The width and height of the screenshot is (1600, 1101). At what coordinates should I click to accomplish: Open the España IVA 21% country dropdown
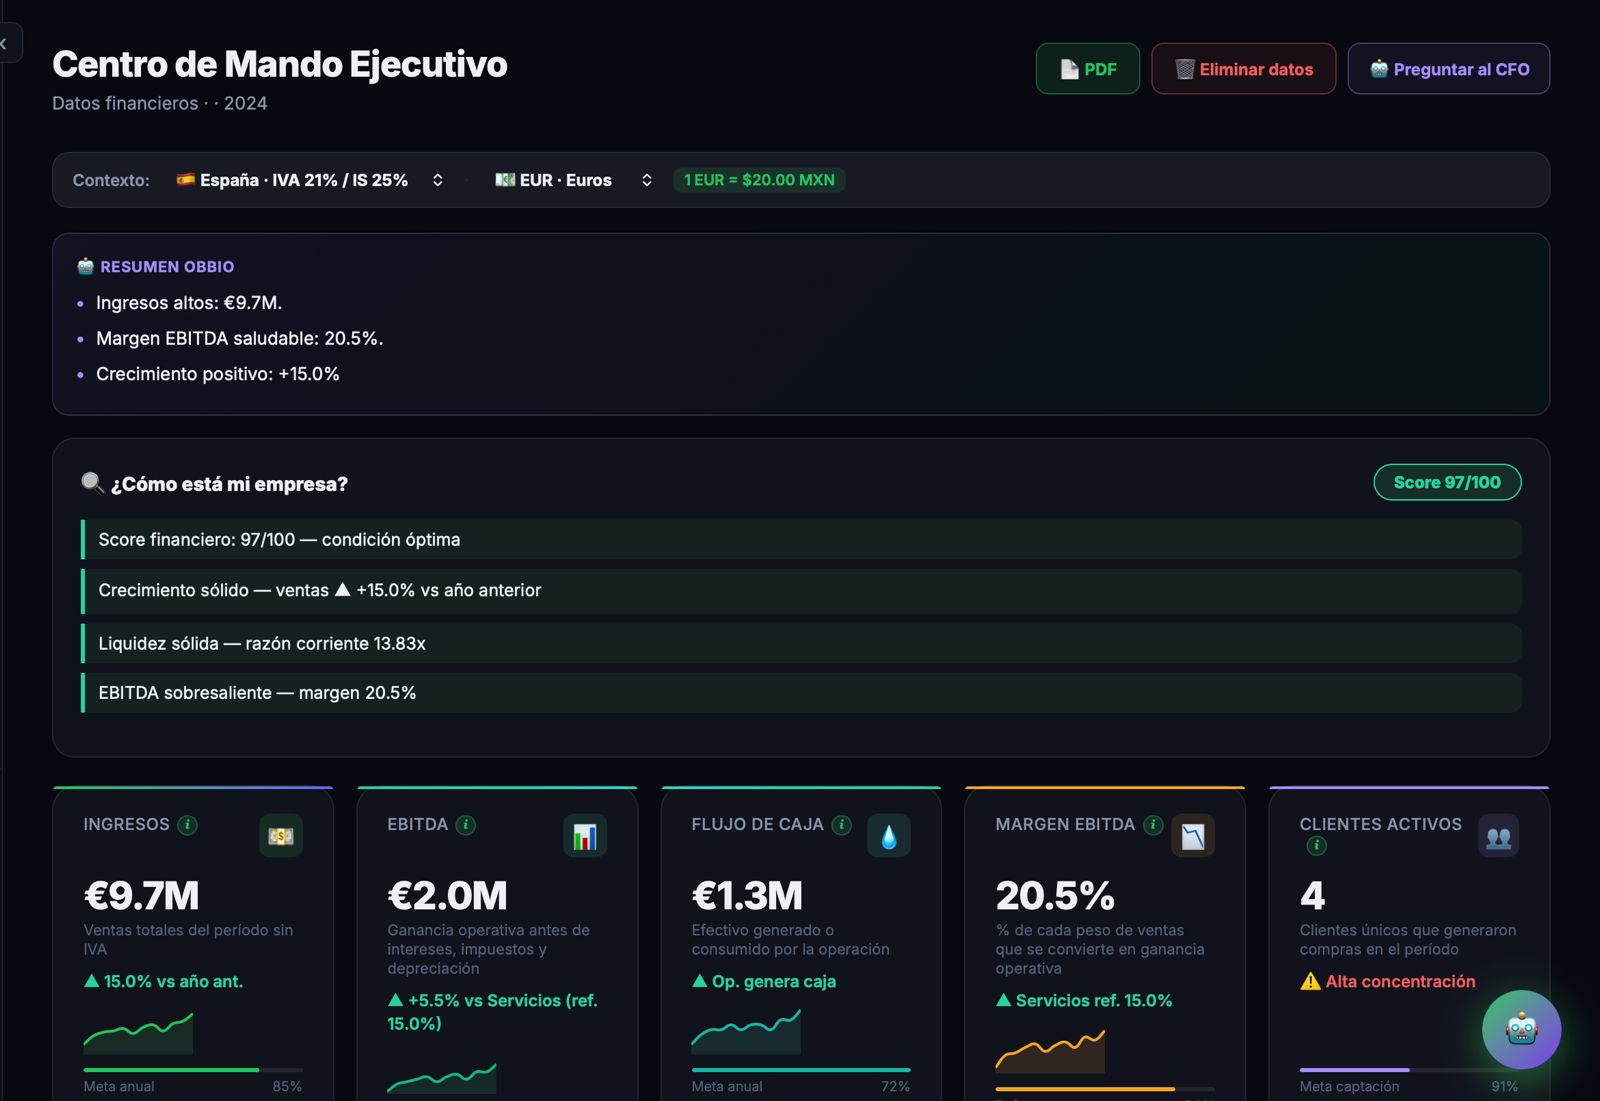coord(310,180)
